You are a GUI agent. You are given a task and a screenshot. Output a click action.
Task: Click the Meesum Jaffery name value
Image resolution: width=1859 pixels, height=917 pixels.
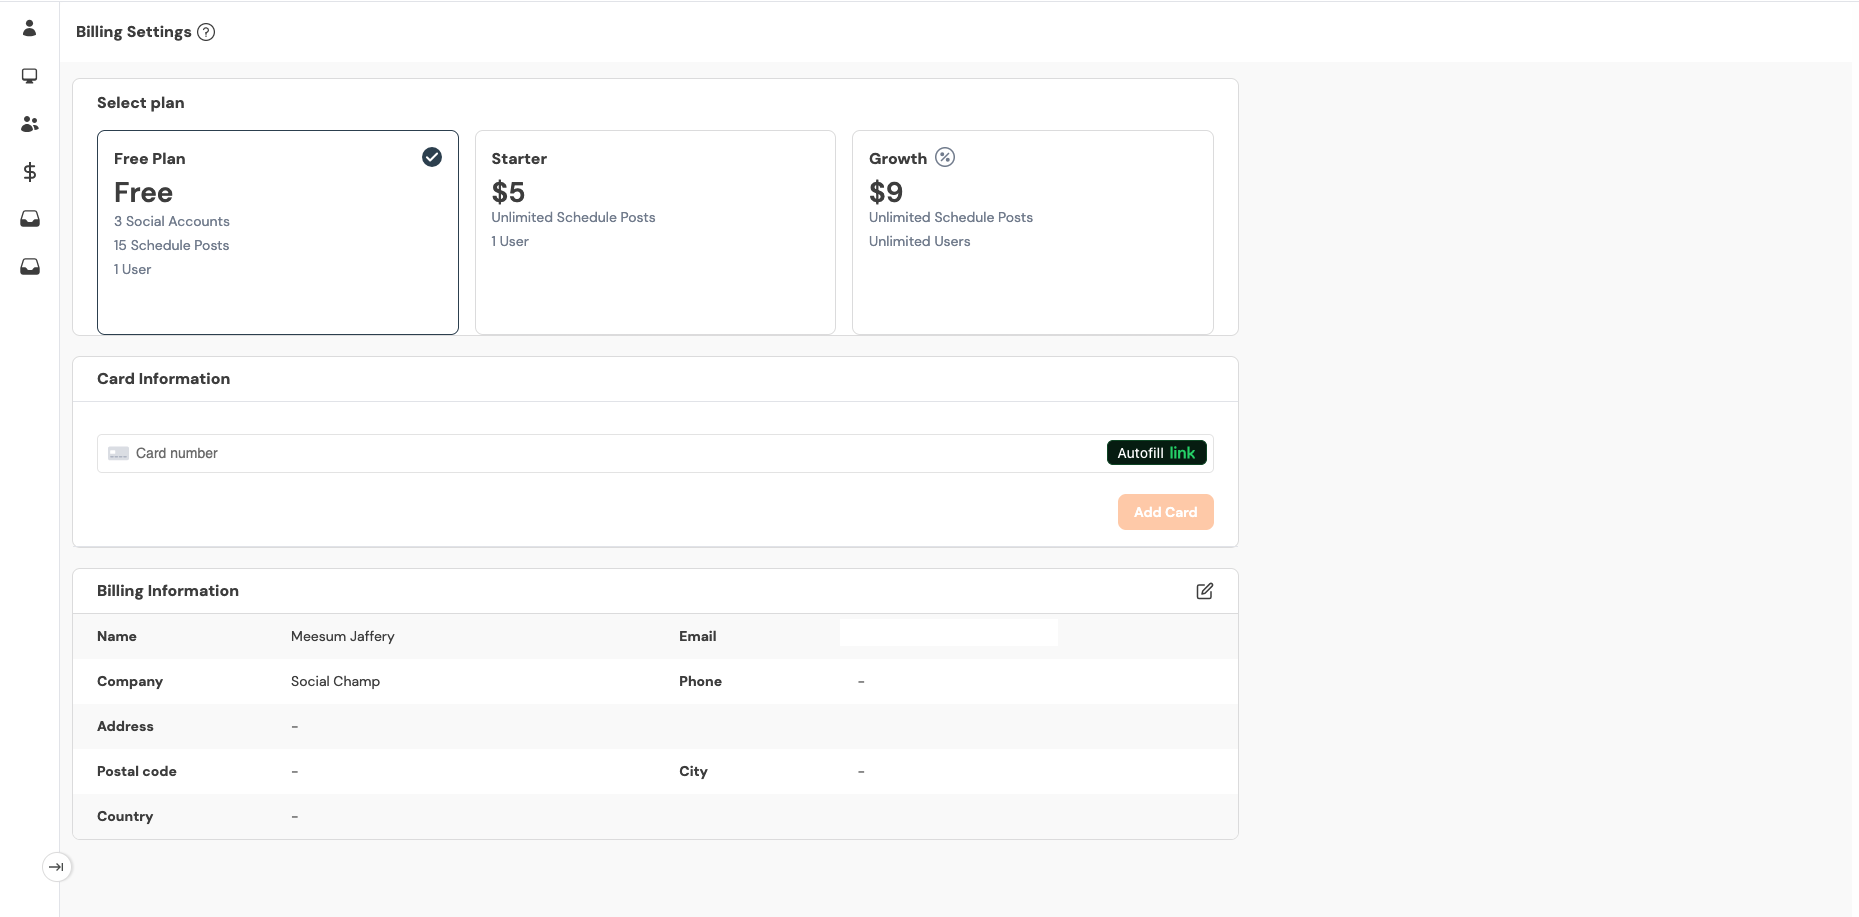click(342, 636)
